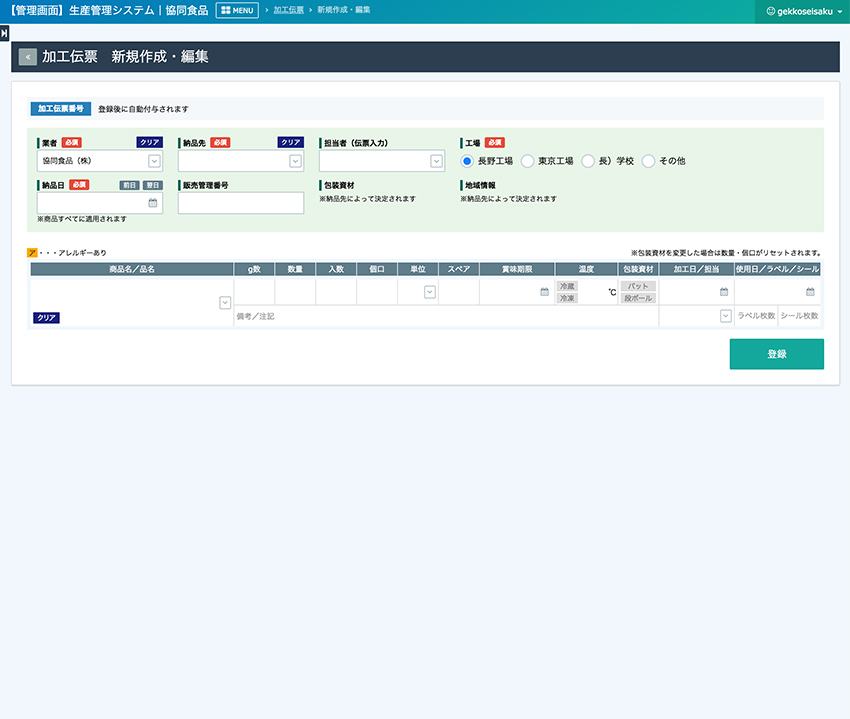Open the gekkoseisaku user menu
Screen dimensions: 850x719
pyautogui.click(x=803, y=11)
